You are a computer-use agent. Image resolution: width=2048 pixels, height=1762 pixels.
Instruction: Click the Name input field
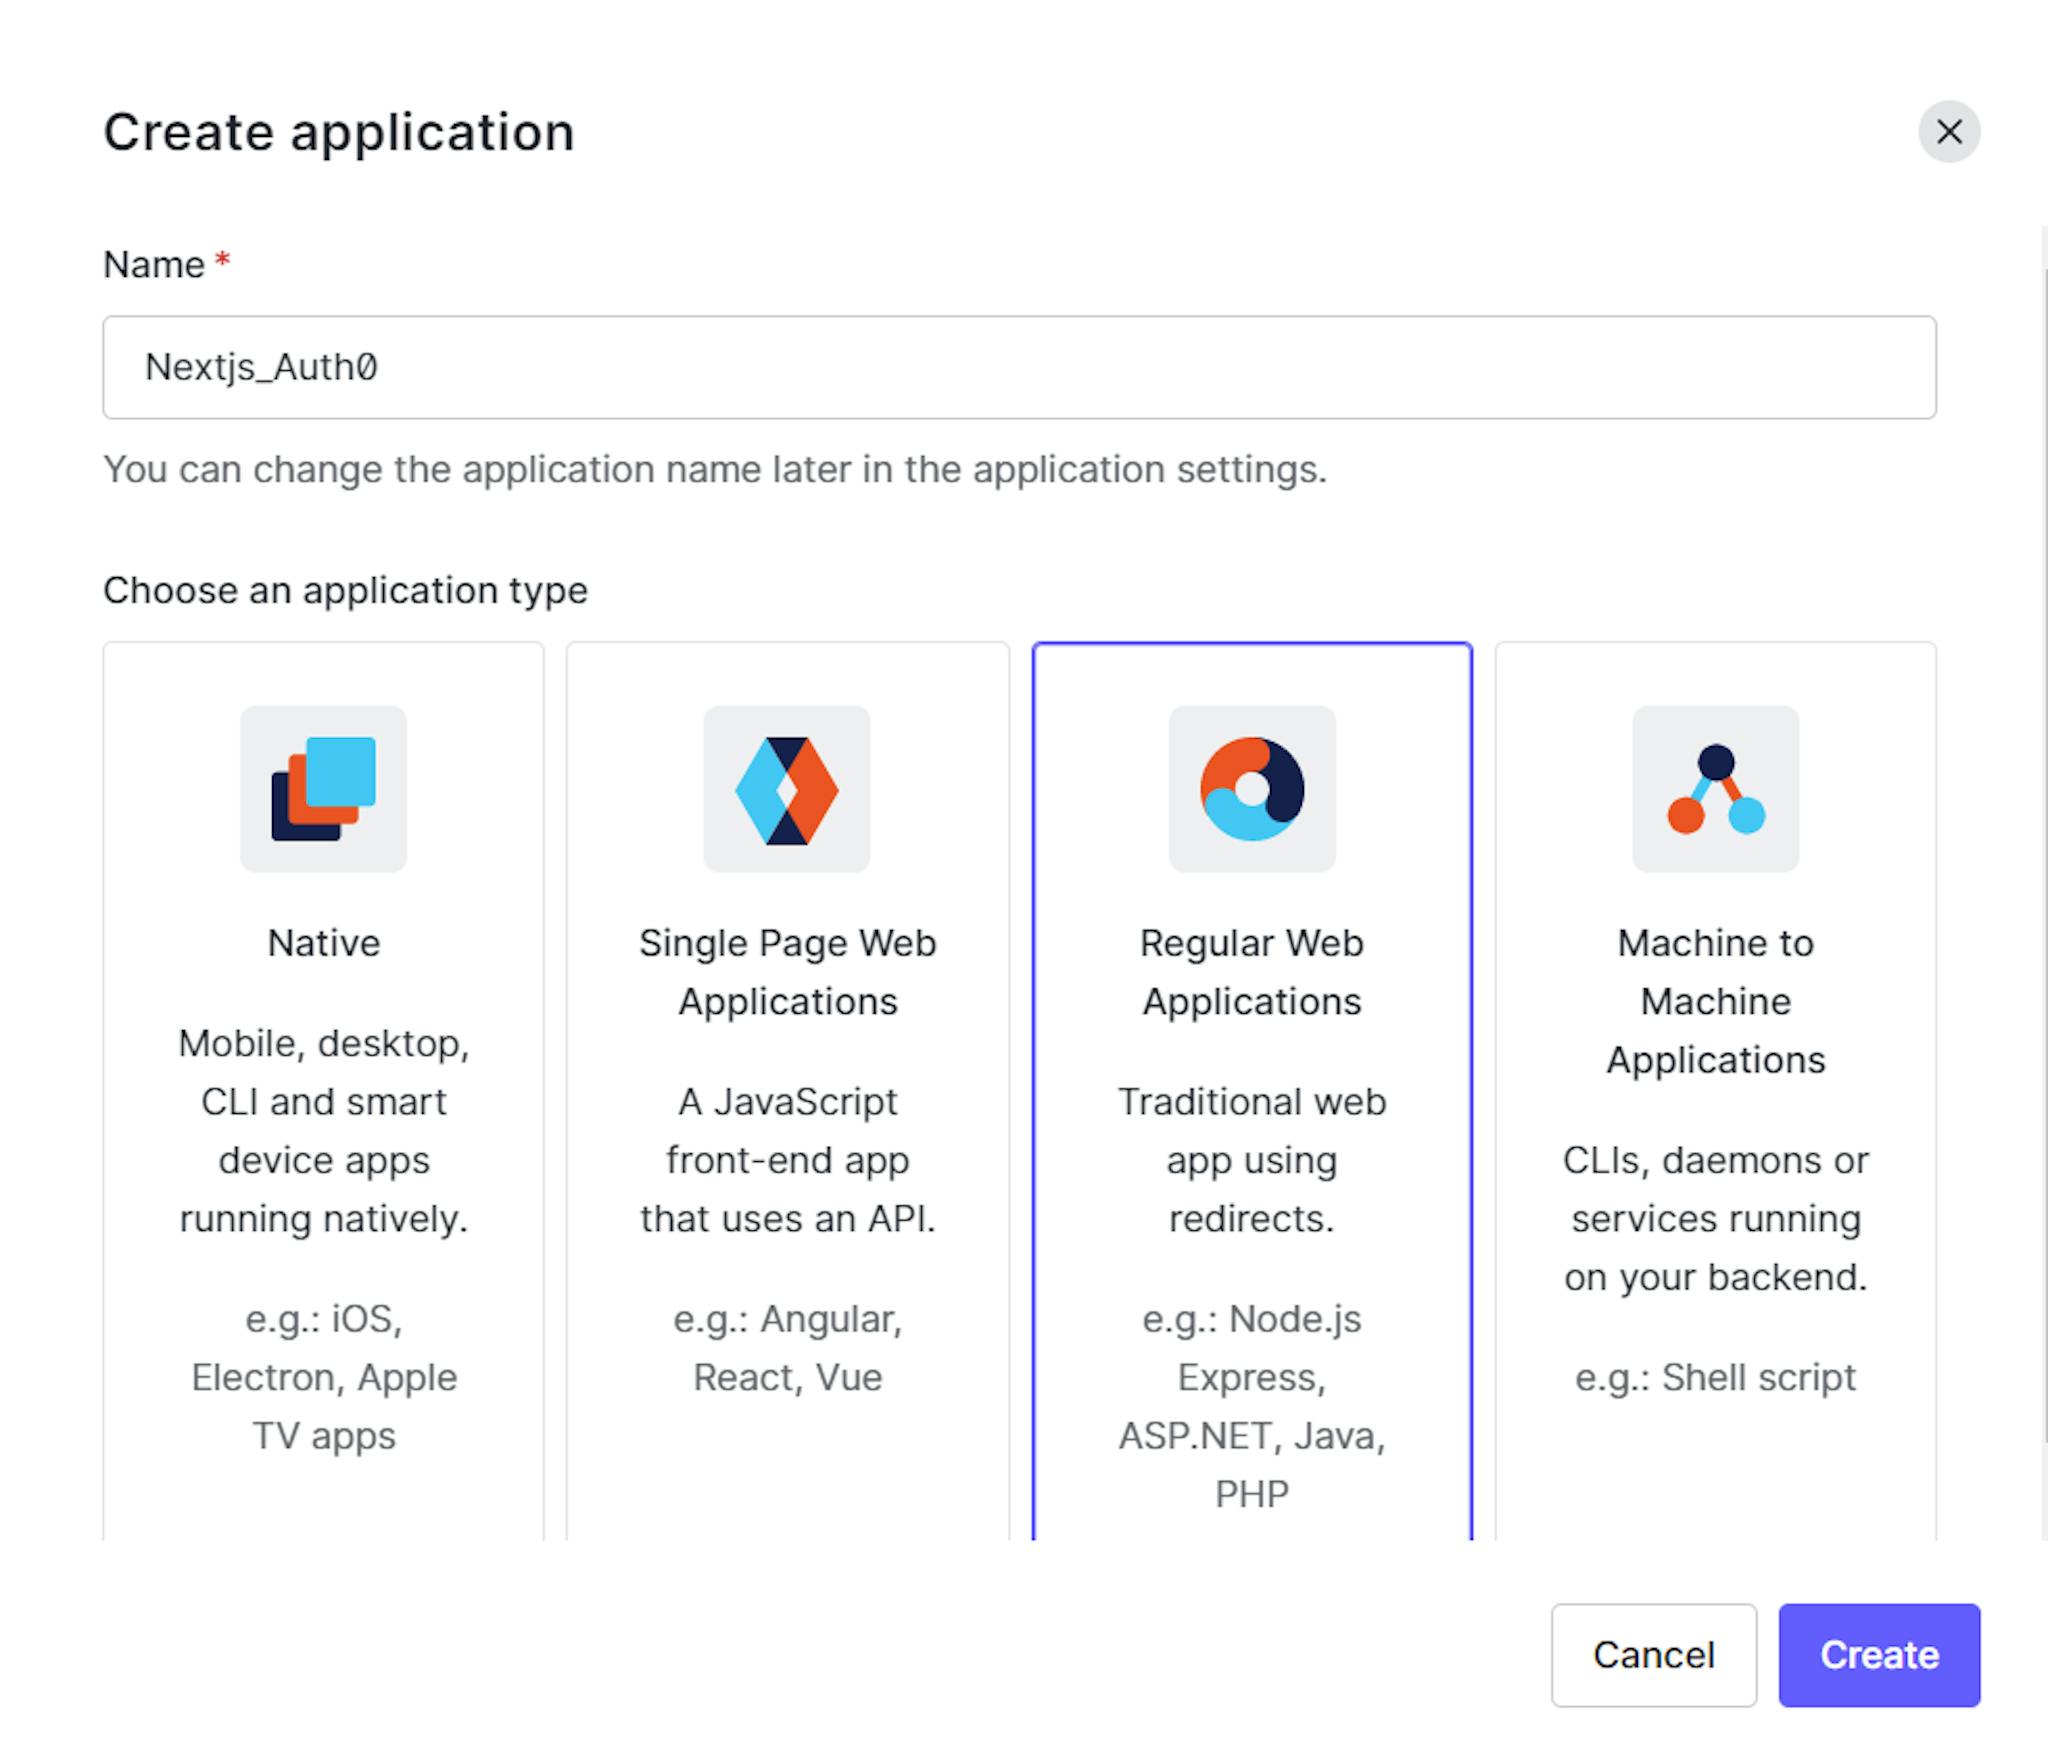click(x=1019, y=367)
